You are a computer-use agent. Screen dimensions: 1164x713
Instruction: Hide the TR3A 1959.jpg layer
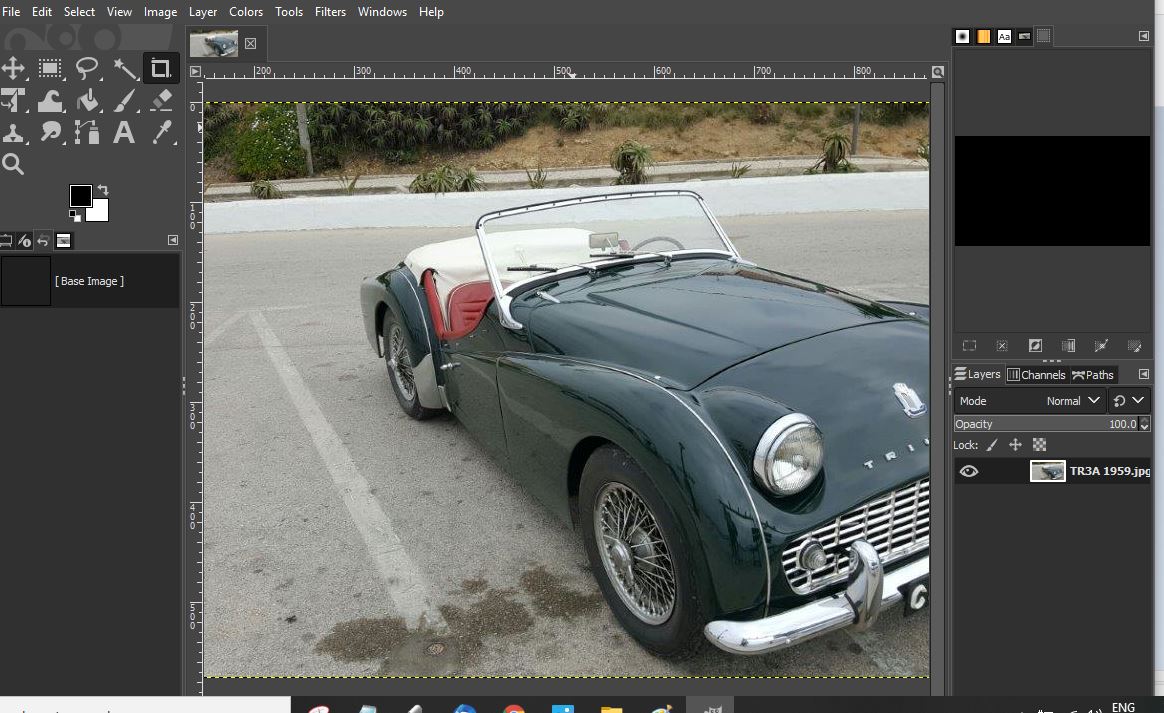(968, 471)
